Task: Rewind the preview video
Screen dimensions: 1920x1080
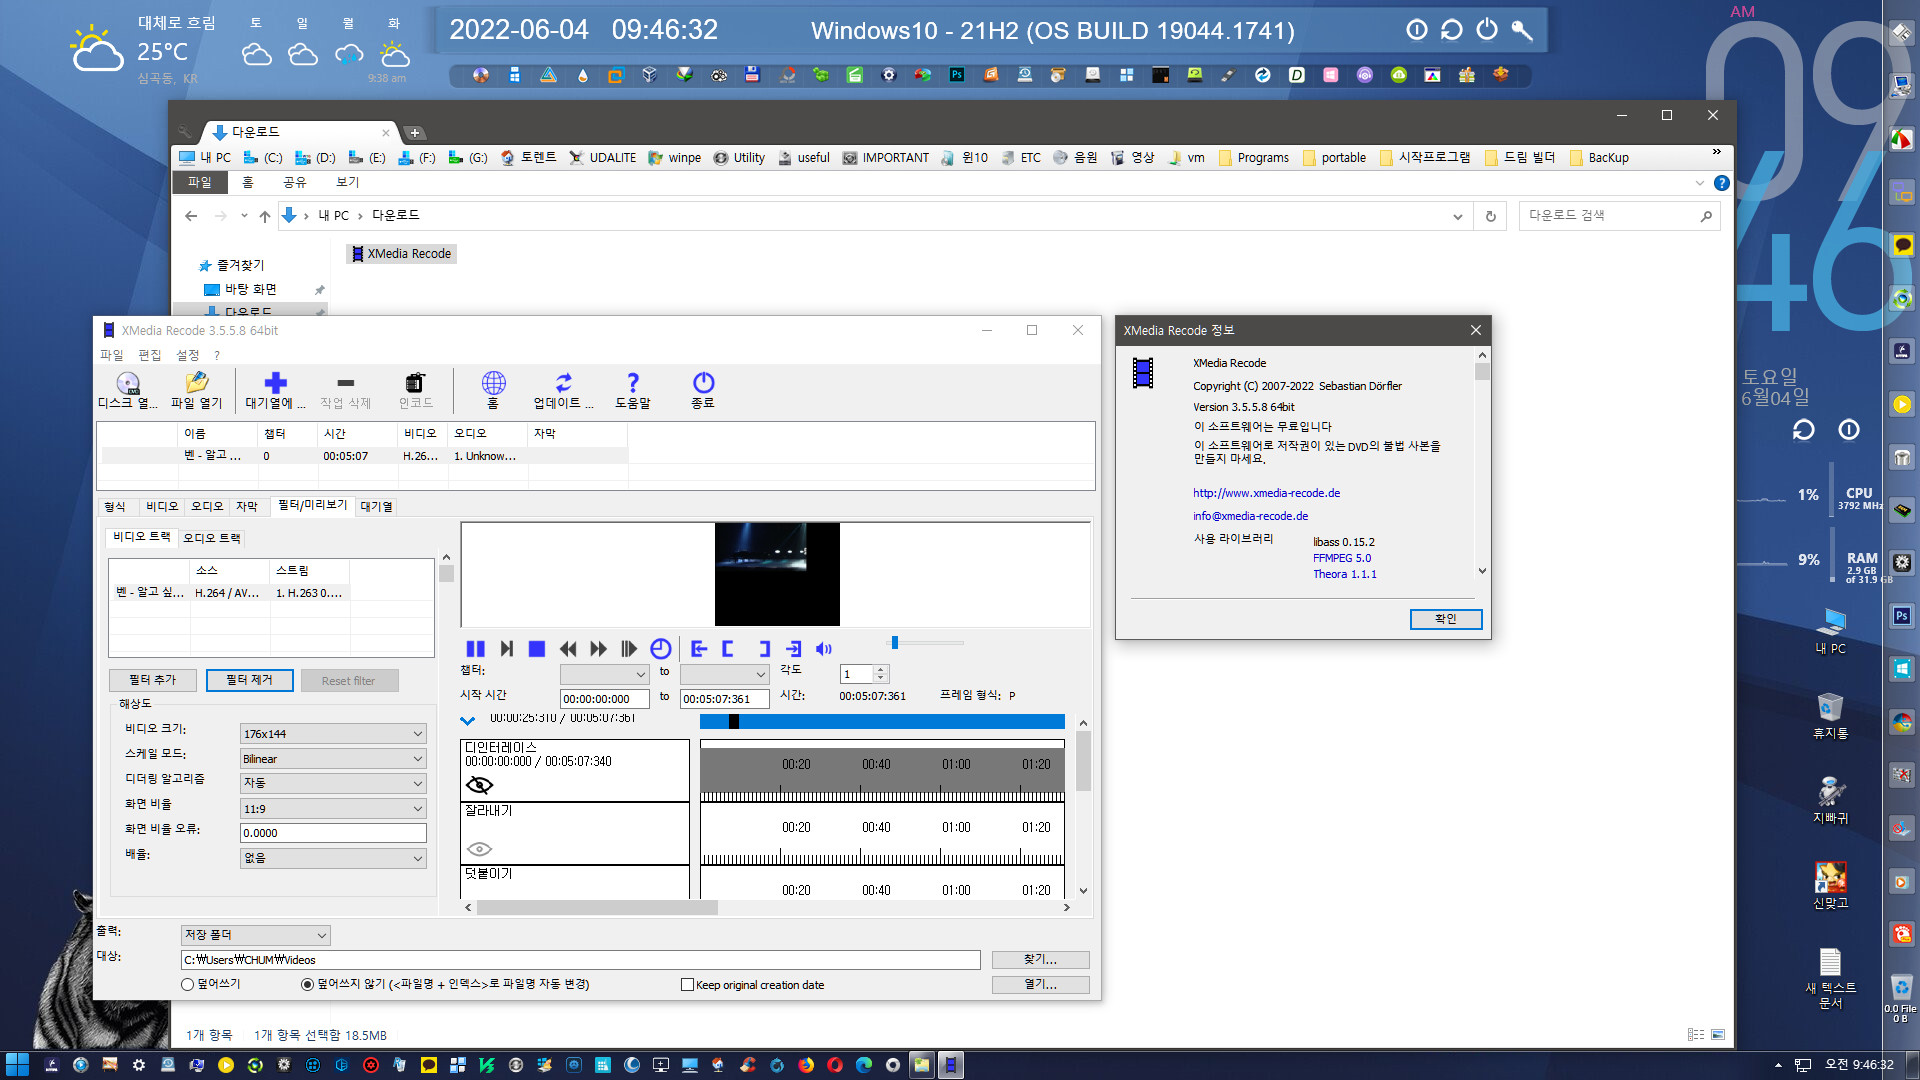Action: [x=568, y=649]
